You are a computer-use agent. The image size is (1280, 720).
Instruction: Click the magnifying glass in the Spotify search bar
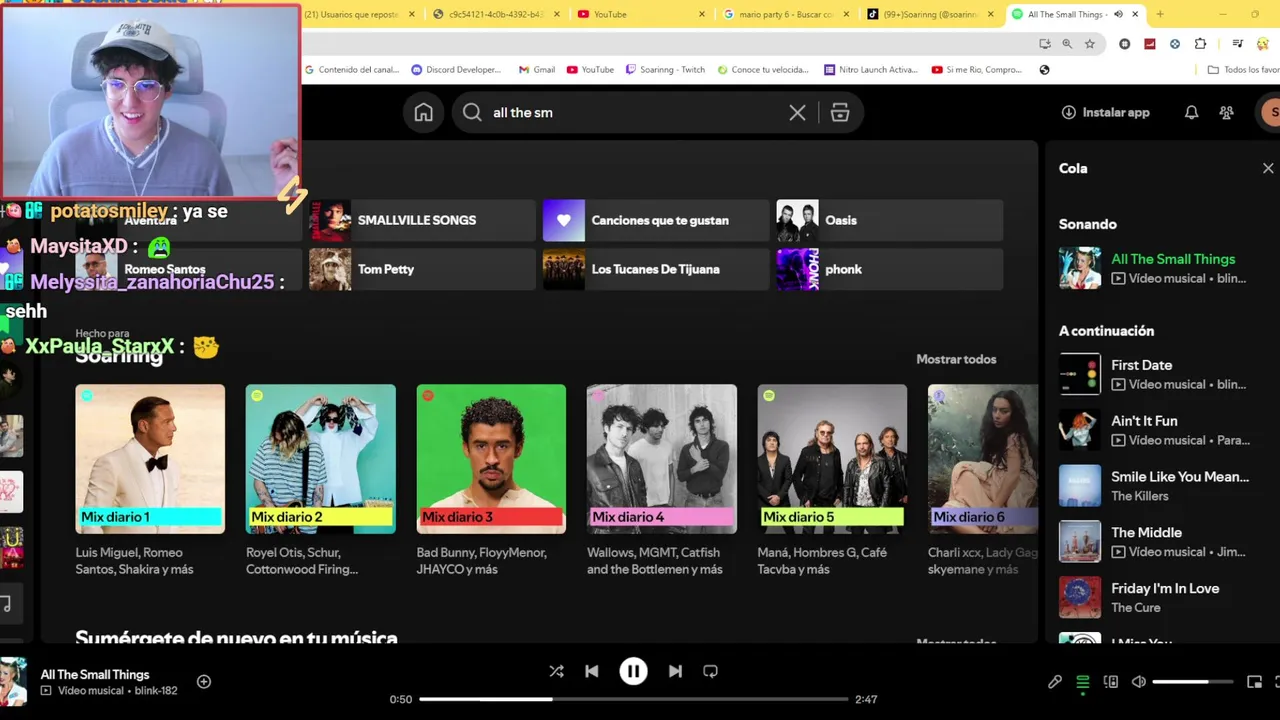[472, 113]
